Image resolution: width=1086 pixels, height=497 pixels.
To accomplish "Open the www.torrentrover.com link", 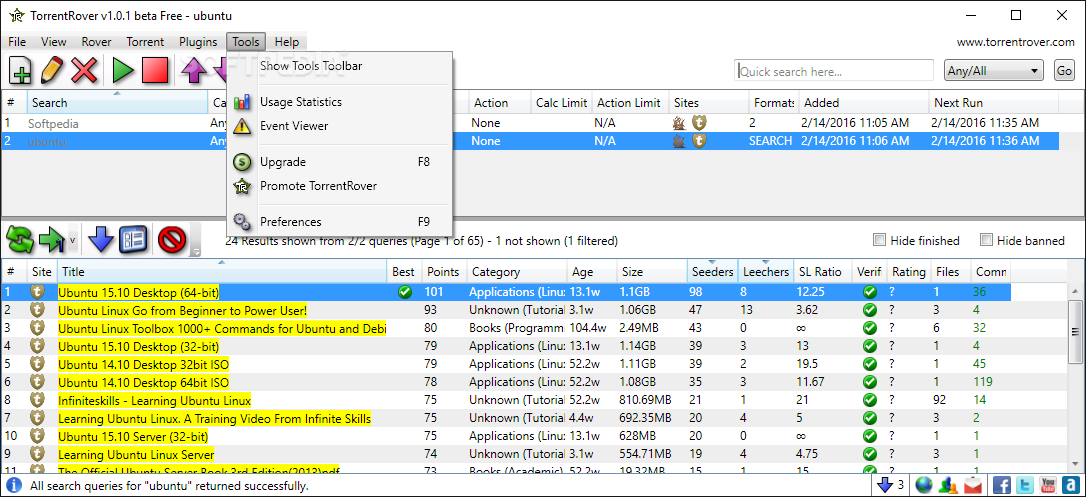I will tap(1015, 42).
